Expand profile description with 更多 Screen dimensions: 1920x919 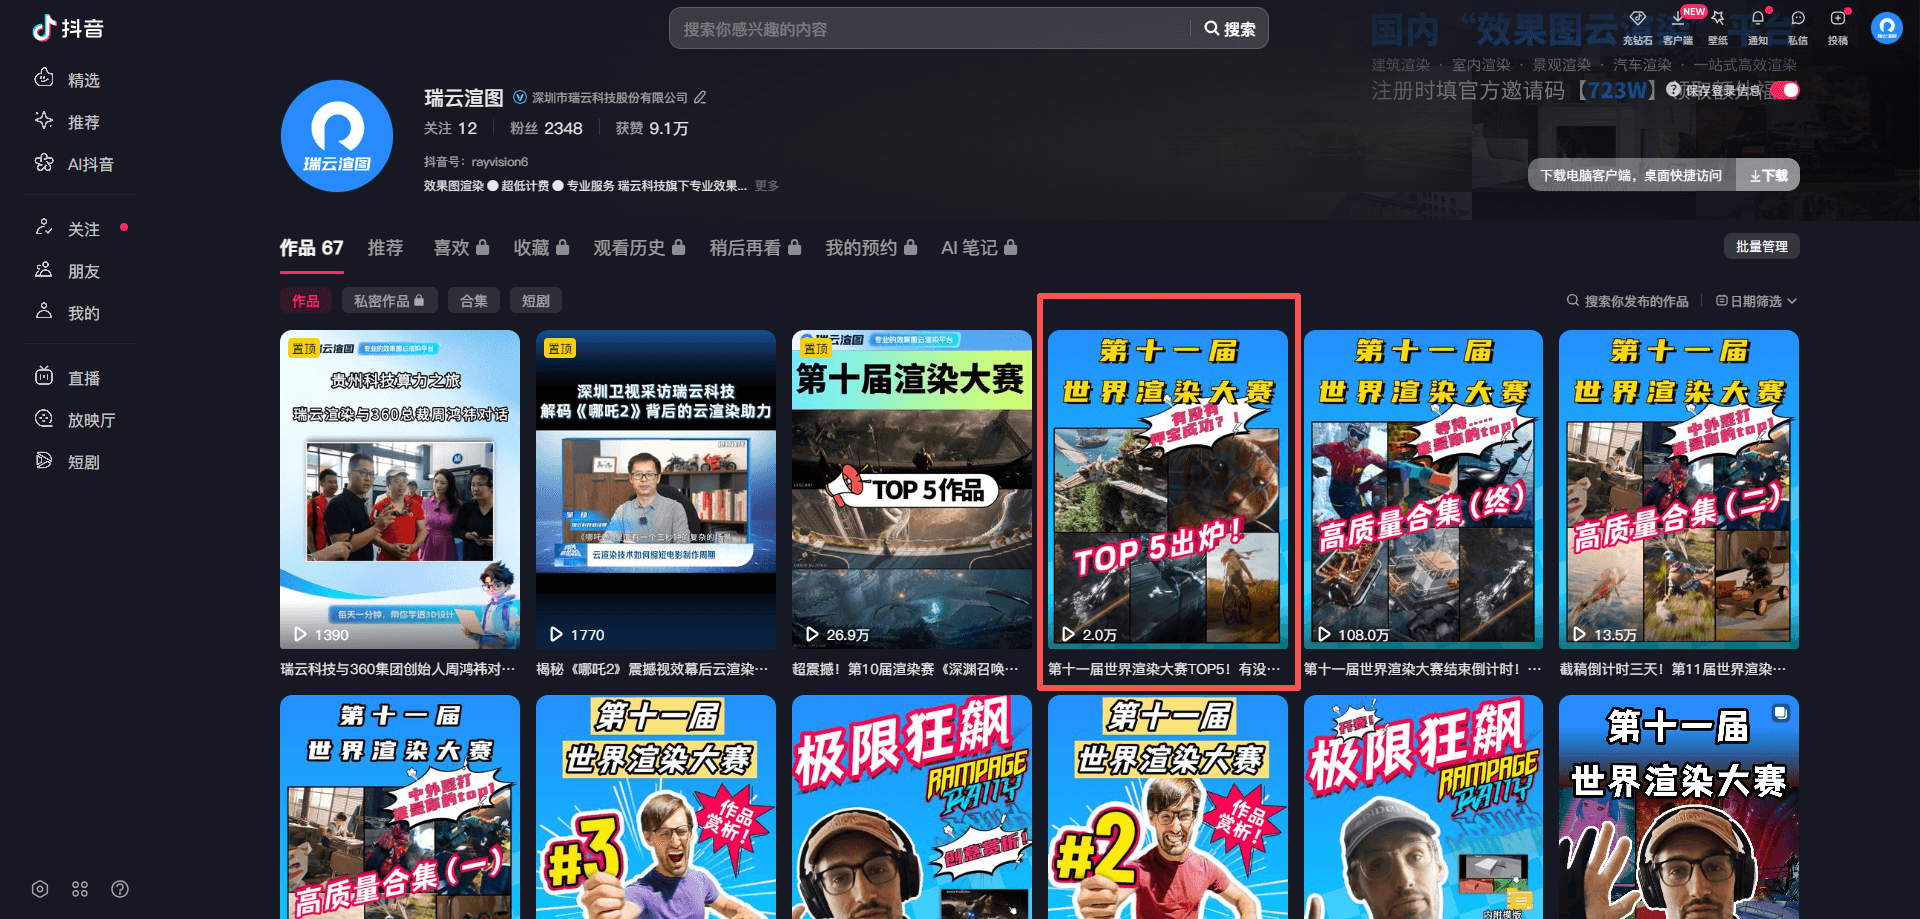tap(767, 186)
